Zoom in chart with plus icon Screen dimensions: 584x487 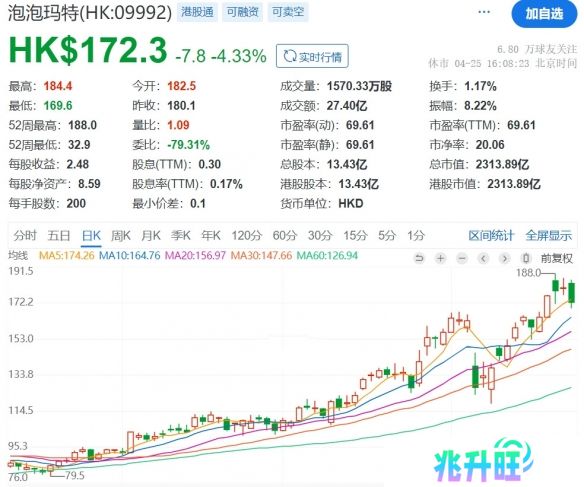coord(441,258)
